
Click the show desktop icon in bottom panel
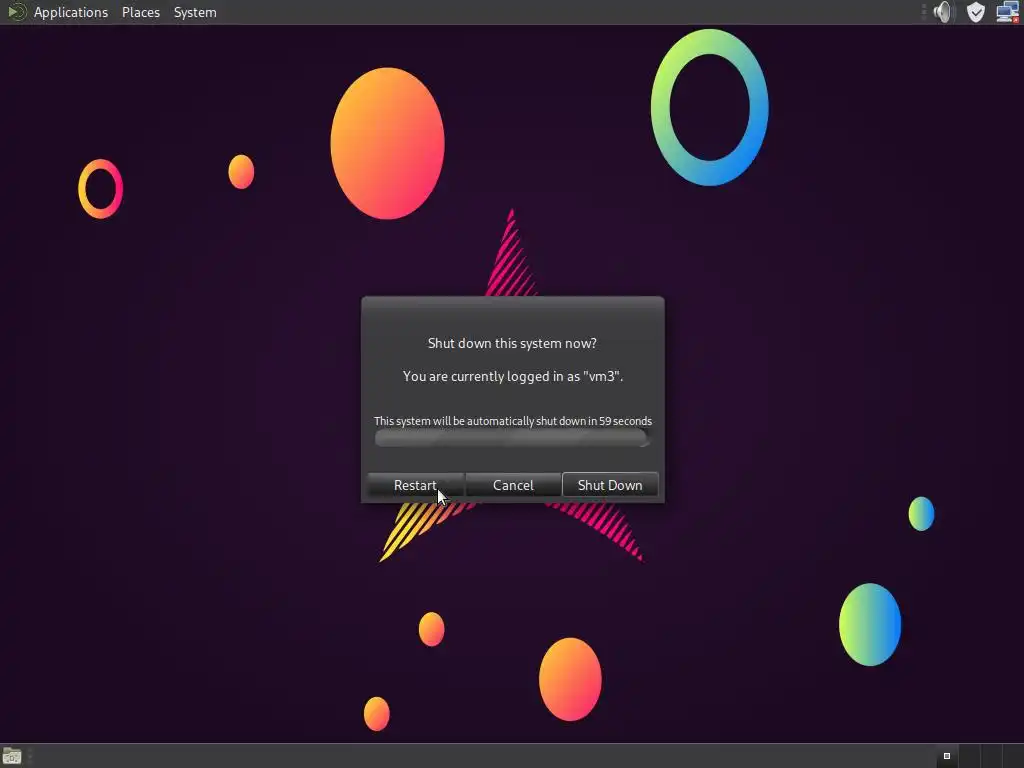[12, 756]
